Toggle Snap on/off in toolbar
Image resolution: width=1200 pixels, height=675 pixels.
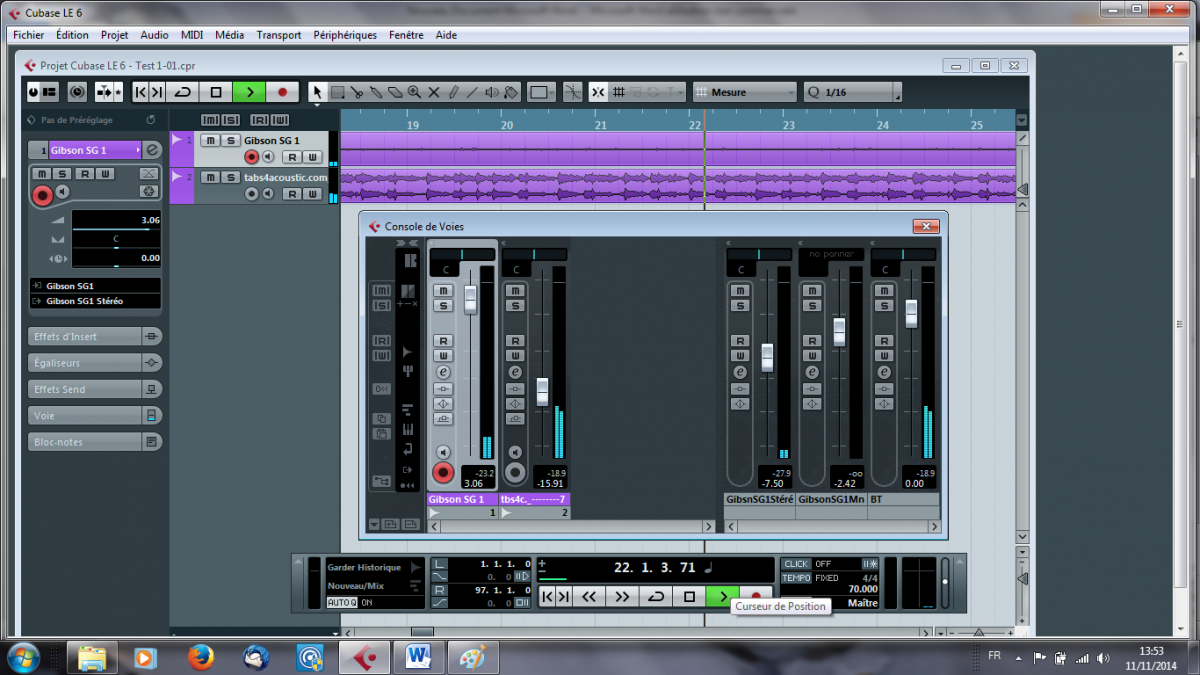coord(598,92)
